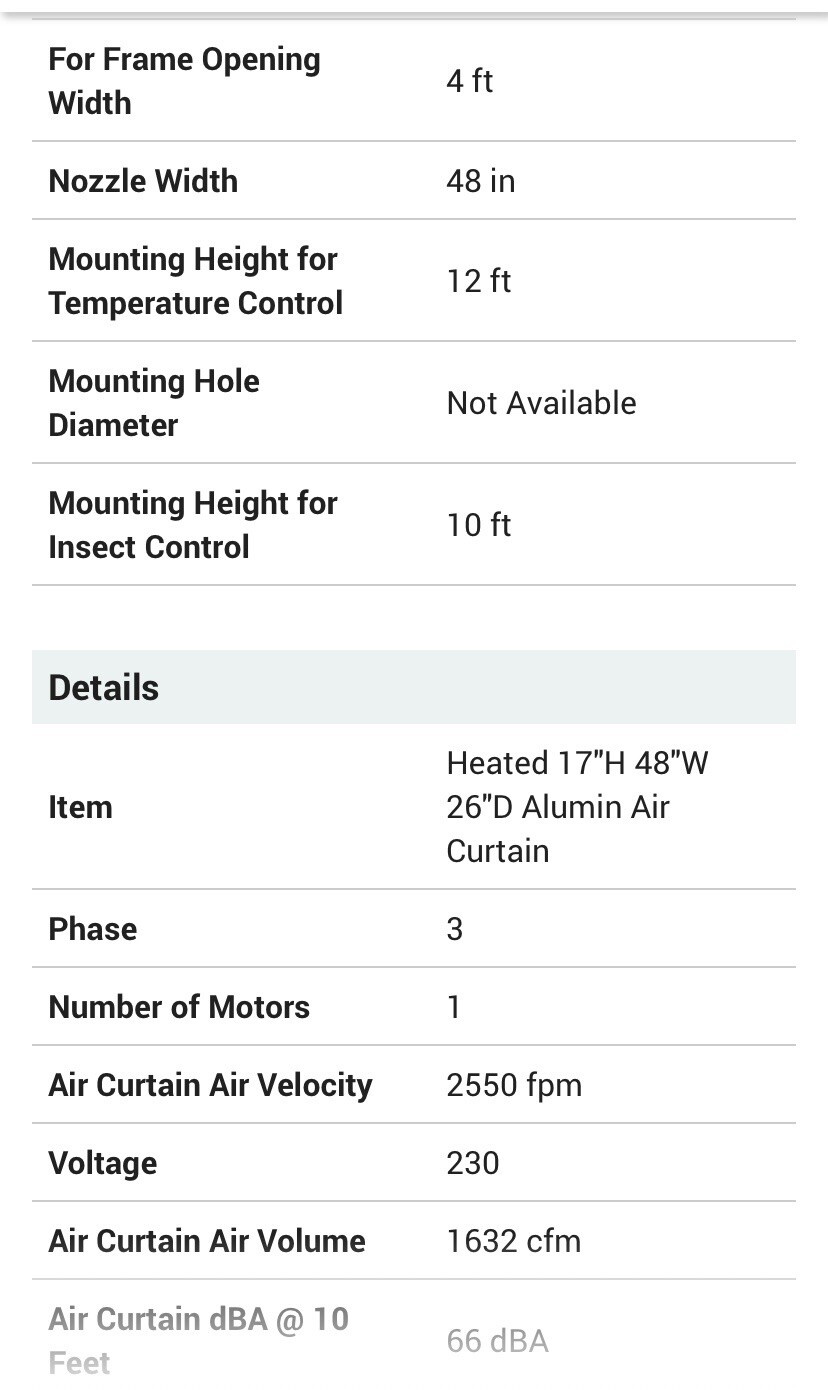The image size is (828, 1390).
Task: Select the 12 ft mounting value
Action: tap(478, 281)
